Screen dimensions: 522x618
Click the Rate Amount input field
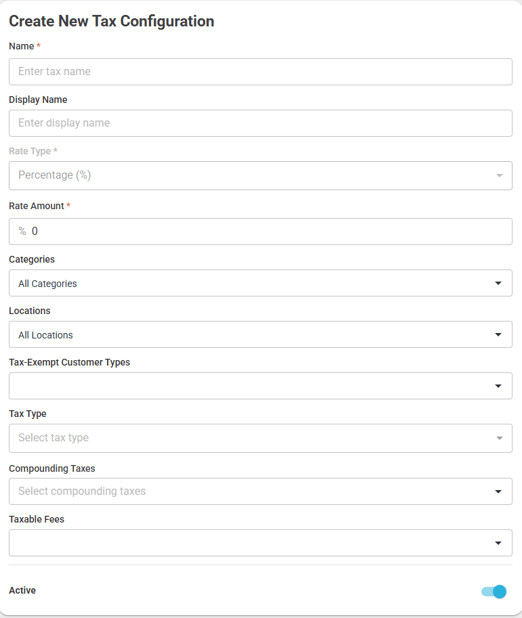261,231
